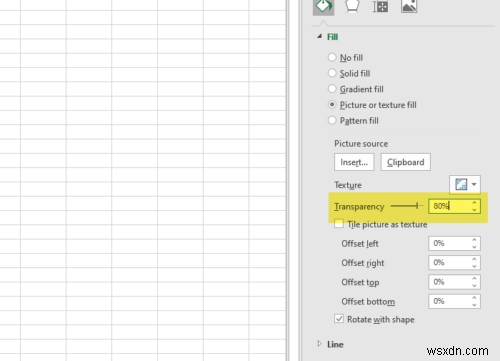Click the Insert... picture button
The image size is (500, 361).
click(x=354, y=162)
